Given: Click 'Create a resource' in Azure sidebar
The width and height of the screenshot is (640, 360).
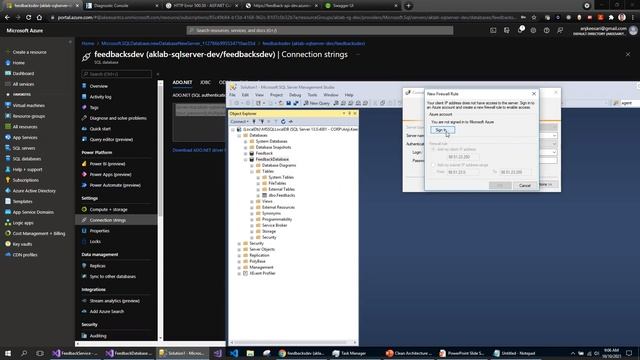Looking at the screenshot, I should pos(29,52).
